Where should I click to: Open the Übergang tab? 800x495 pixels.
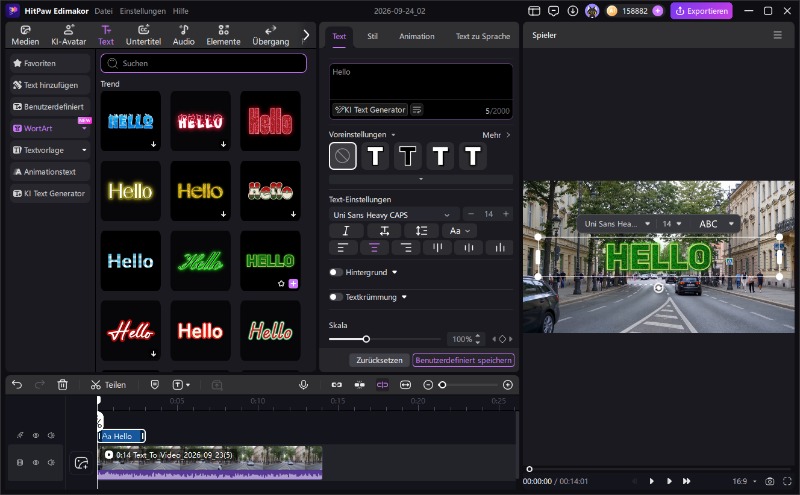point(270,35)
